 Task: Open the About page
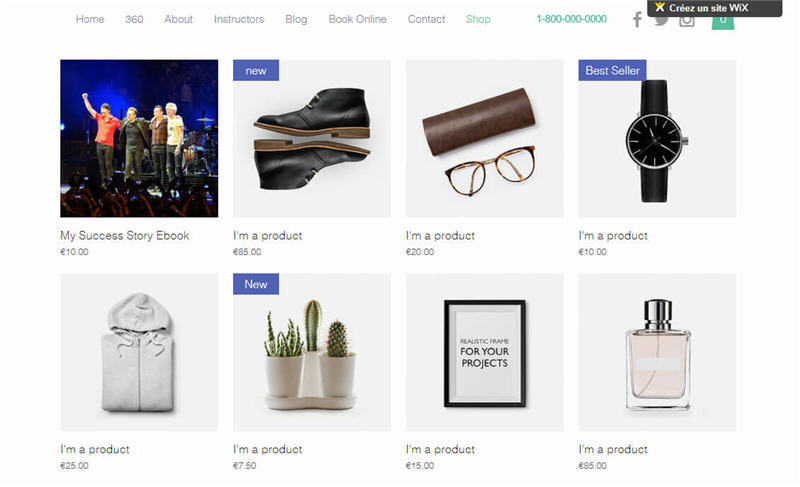point(179,19)
